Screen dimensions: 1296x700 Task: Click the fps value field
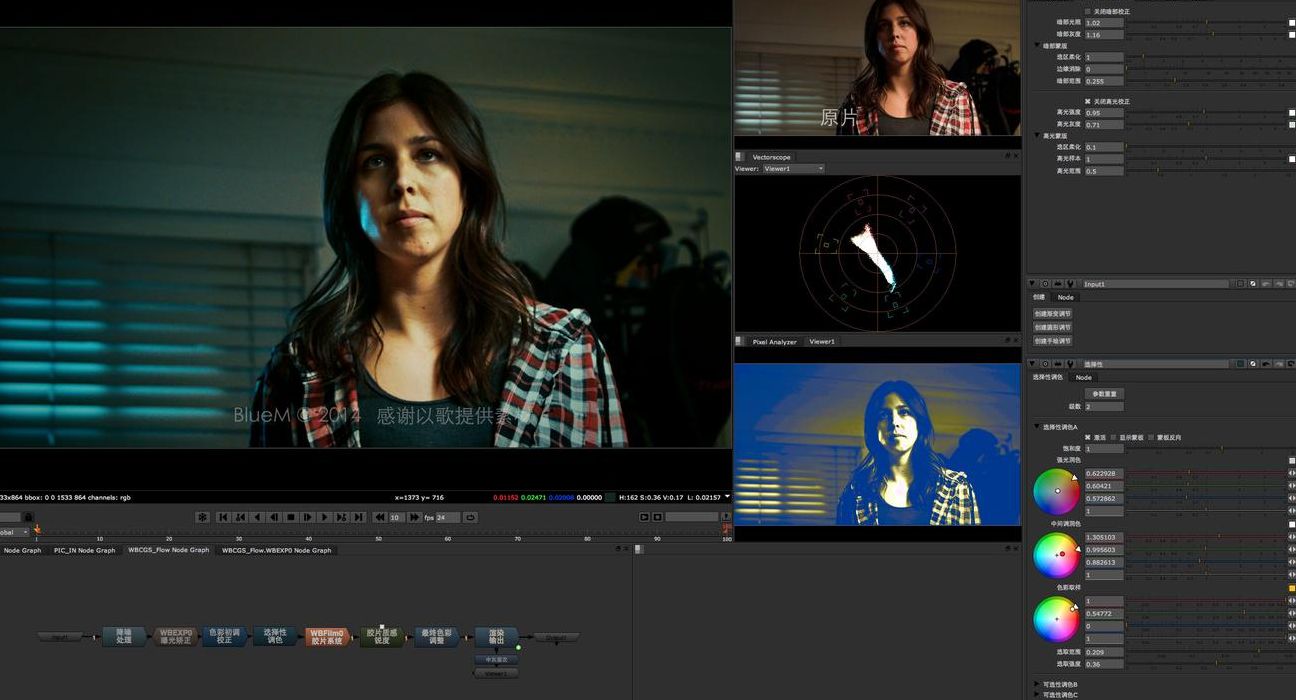point(447,517)
